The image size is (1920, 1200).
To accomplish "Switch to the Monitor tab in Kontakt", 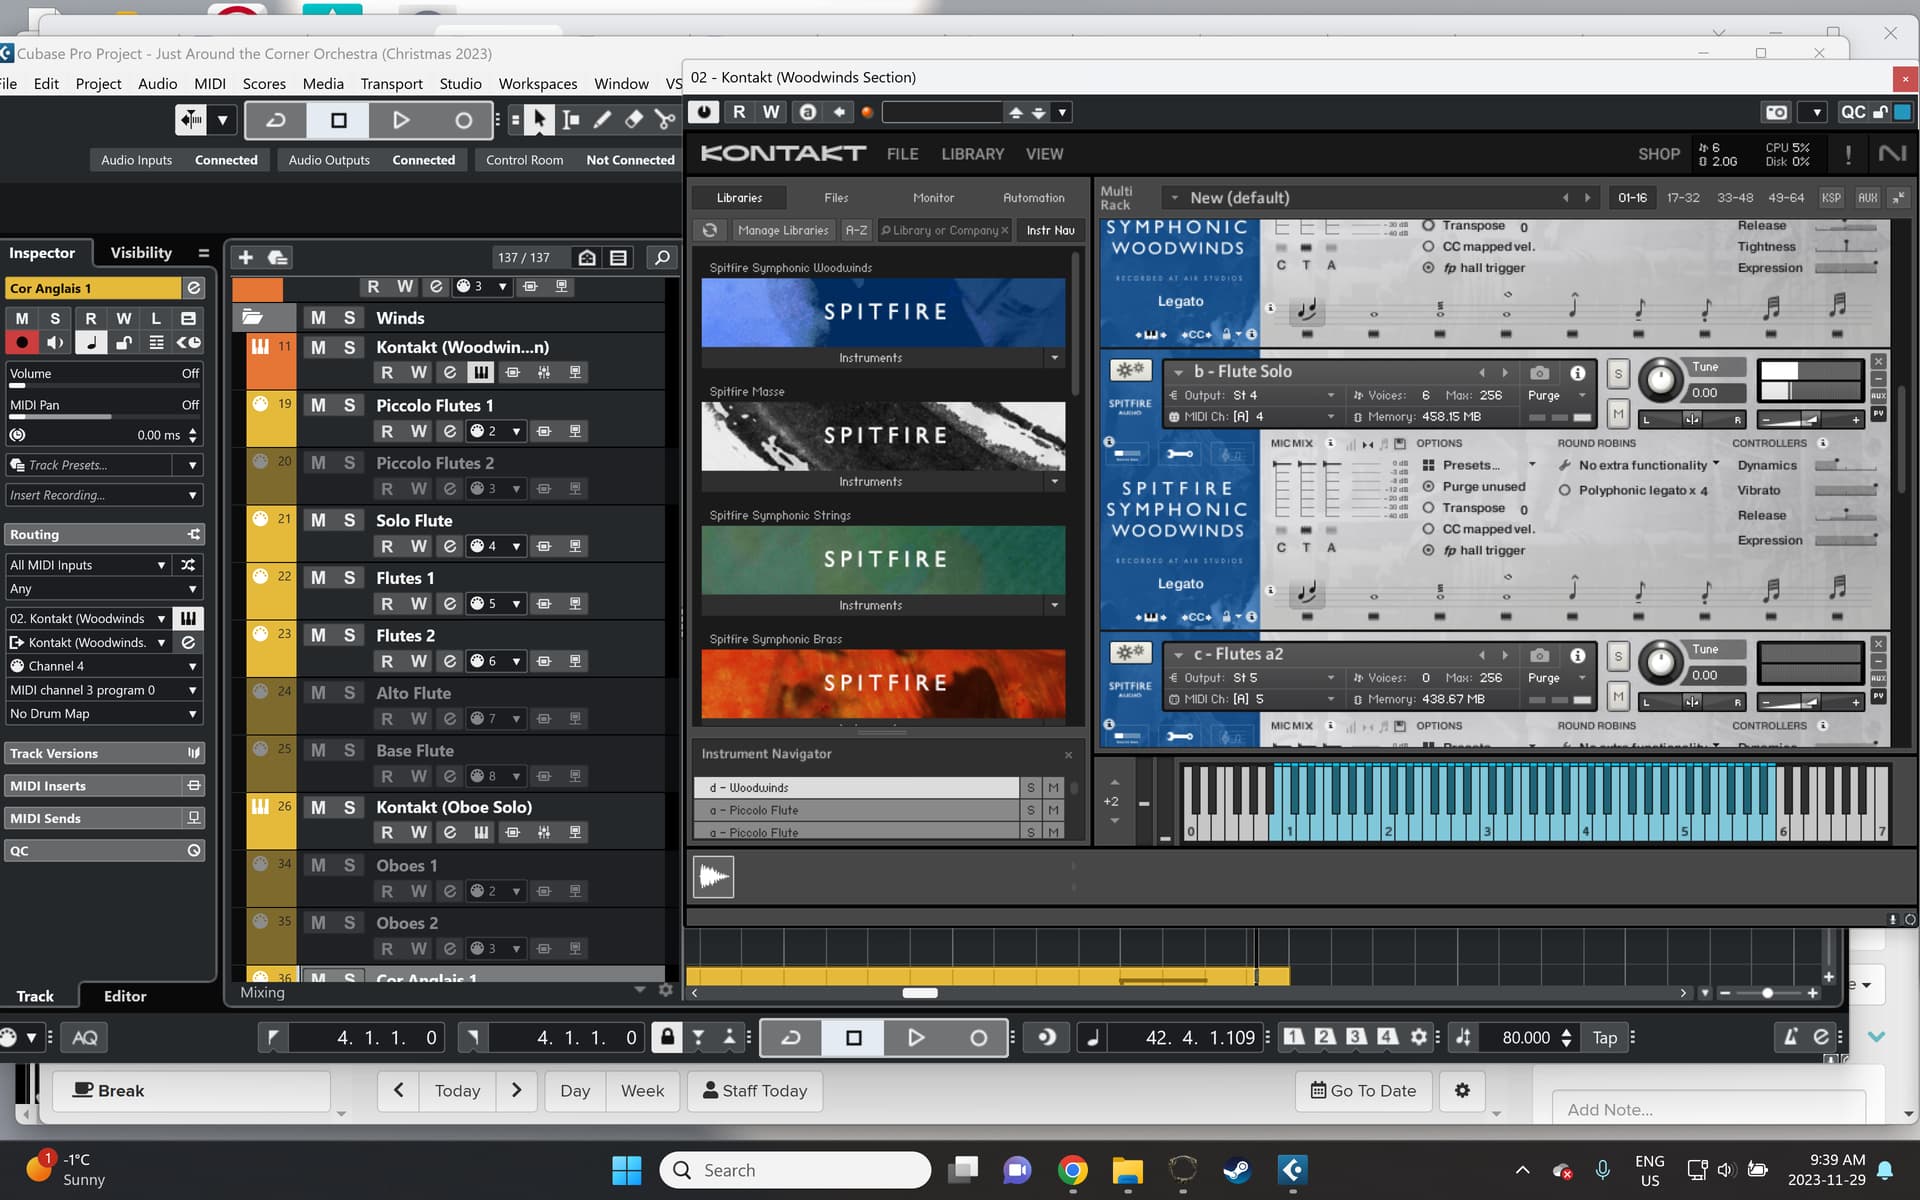I will (x=933, y=197).
